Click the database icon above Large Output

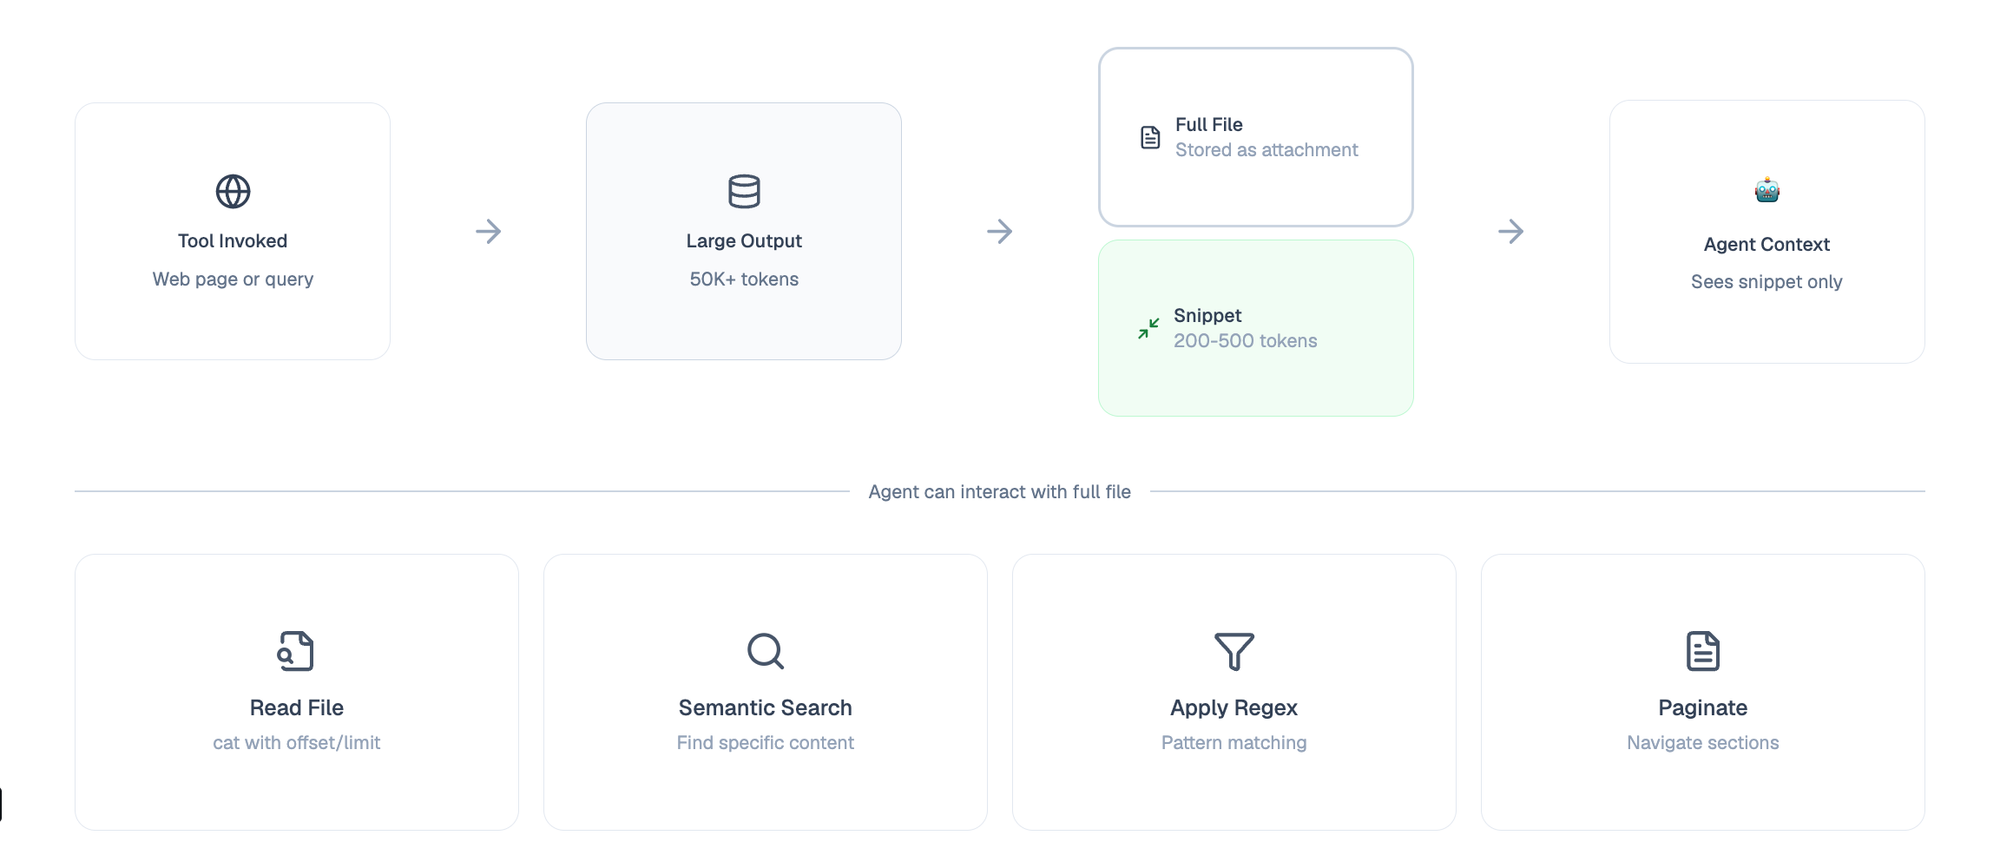tap(744, 191)
